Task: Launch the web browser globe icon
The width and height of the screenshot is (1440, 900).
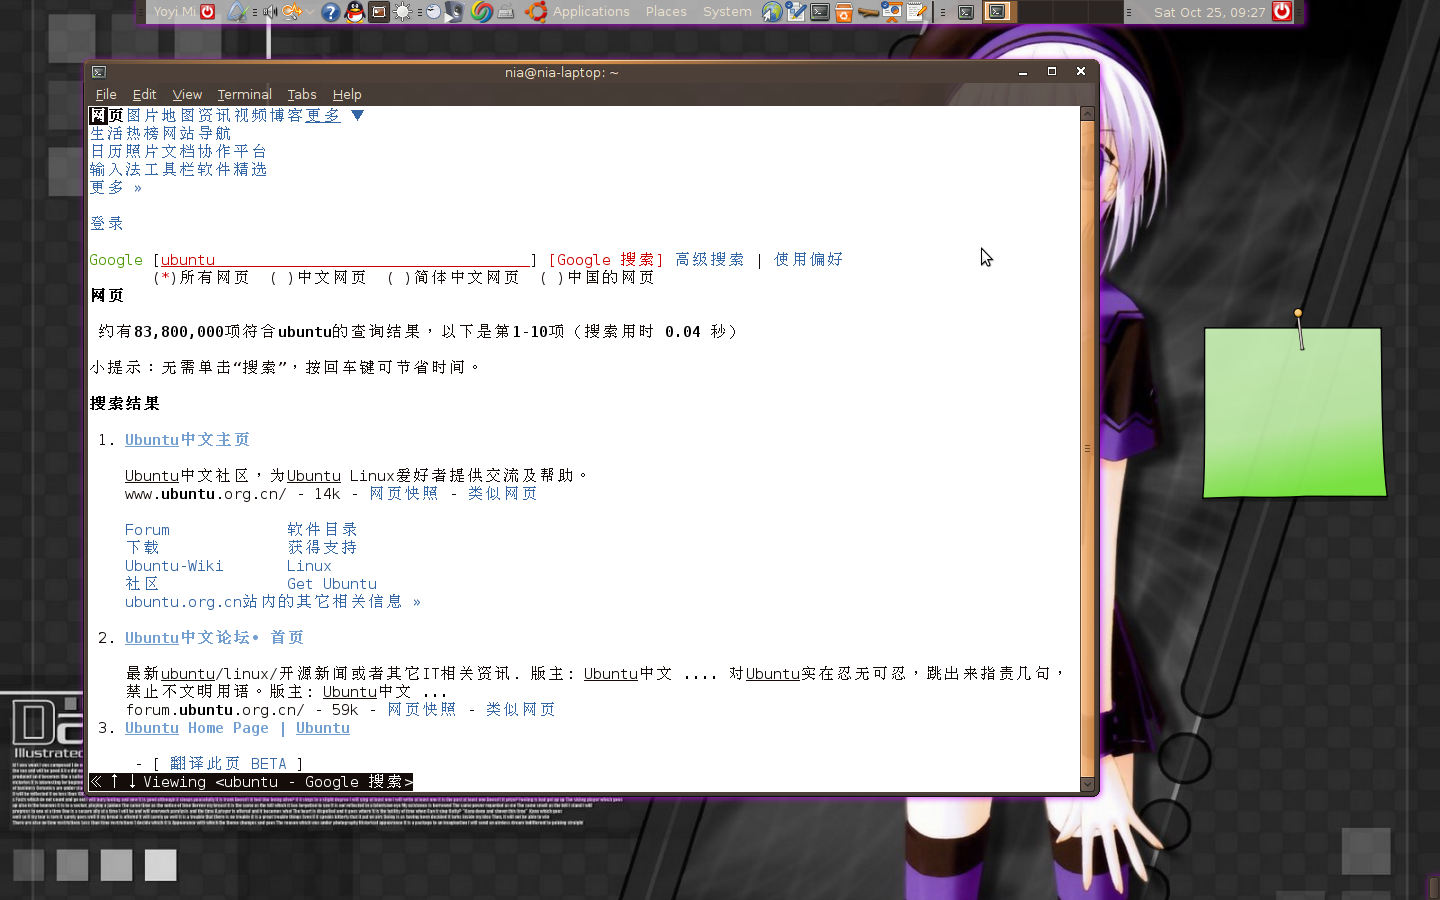Action: pyautogui.click(x=772, y=12)
